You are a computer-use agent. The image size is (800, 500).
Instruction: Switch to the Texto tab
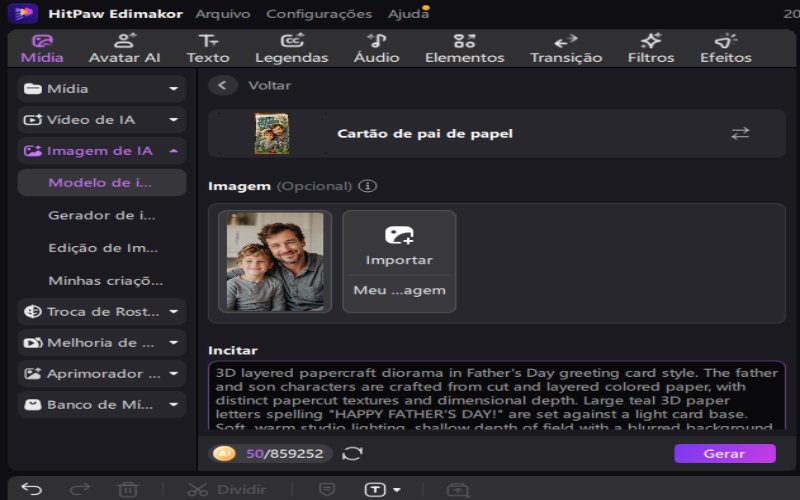[208, 48]
